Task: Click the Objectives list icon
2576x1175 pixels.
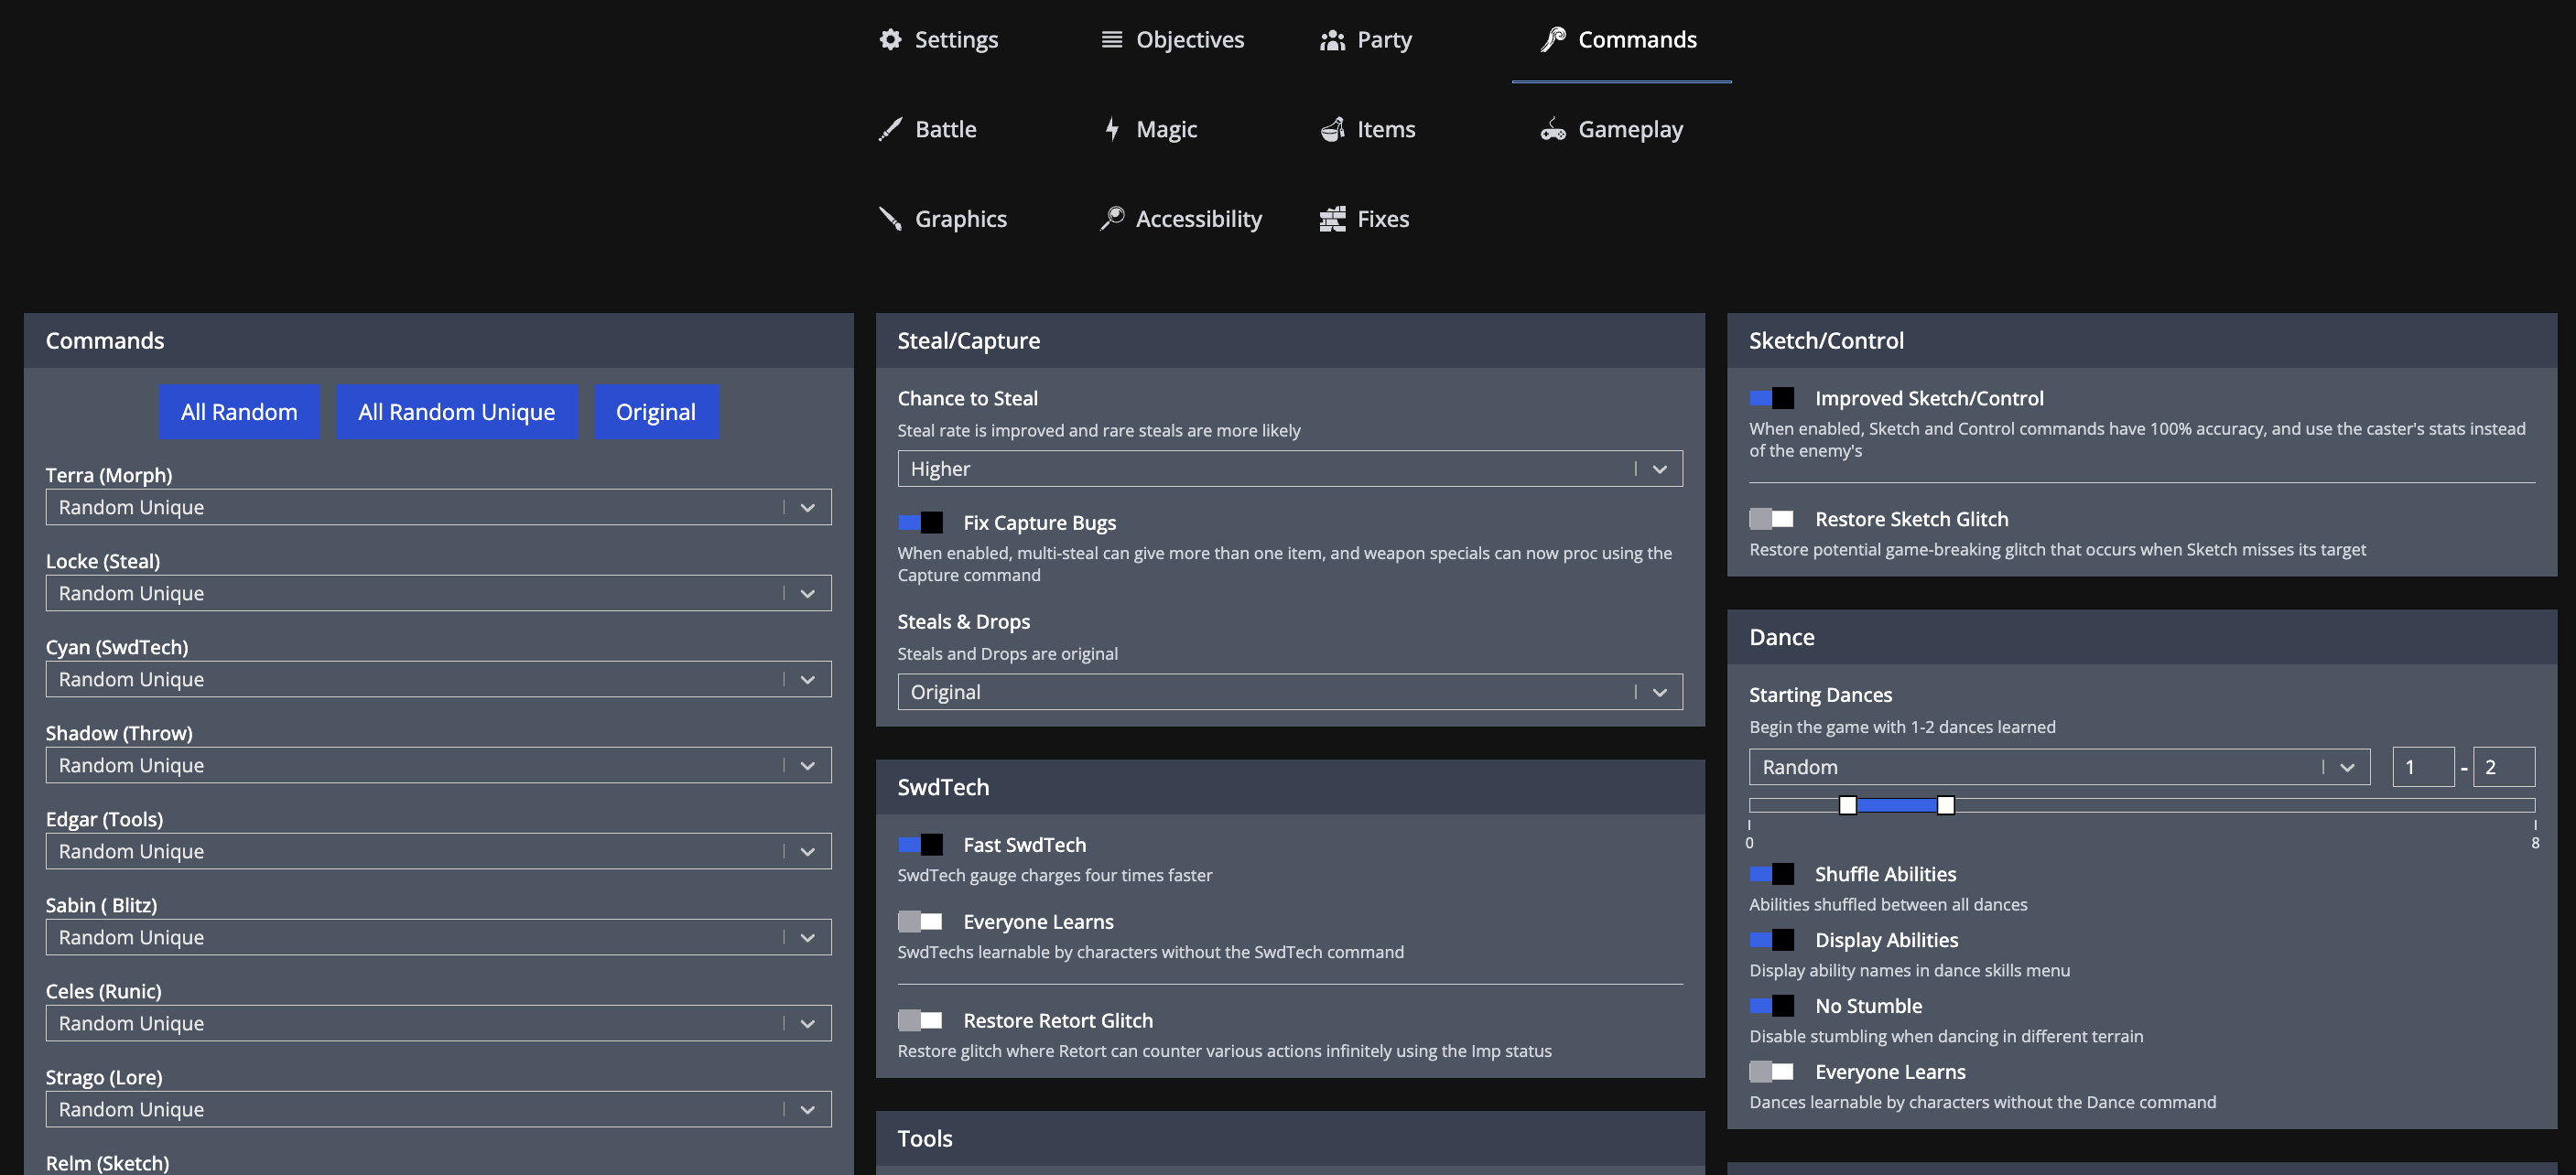Action: 1110,39
